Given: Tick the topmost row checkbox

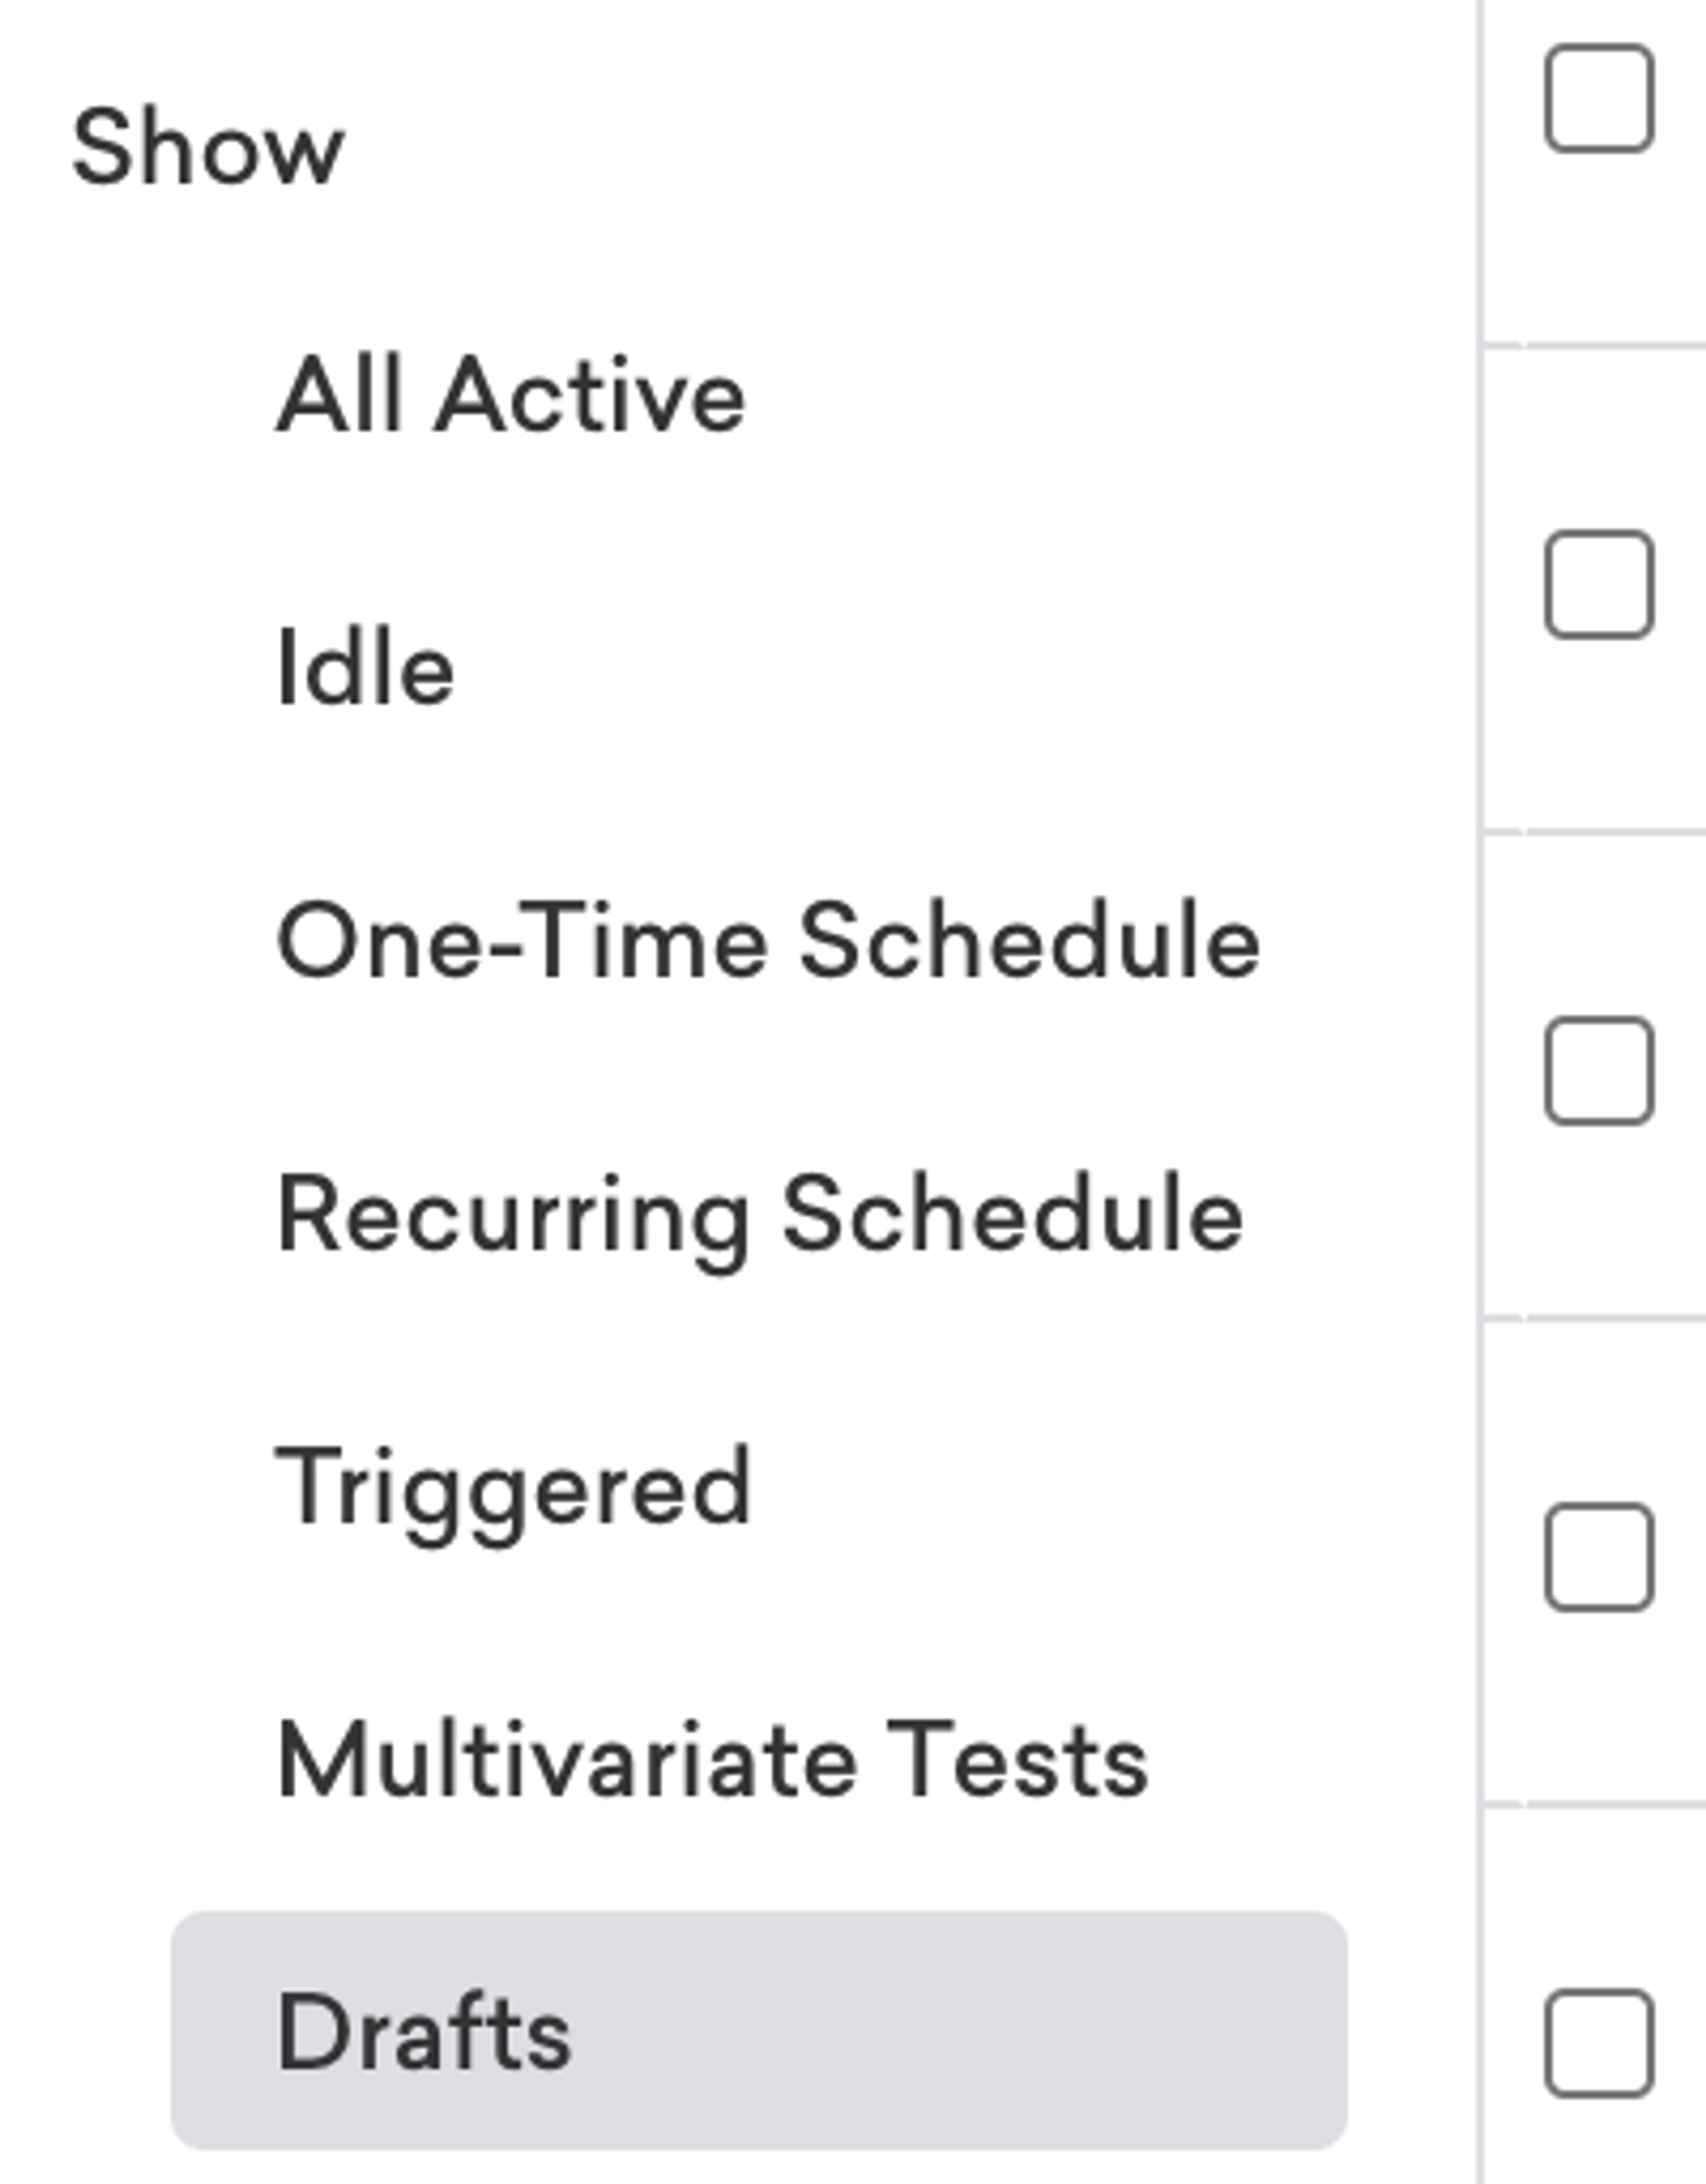Looking at the screenshot, I should click(1599, 98).
